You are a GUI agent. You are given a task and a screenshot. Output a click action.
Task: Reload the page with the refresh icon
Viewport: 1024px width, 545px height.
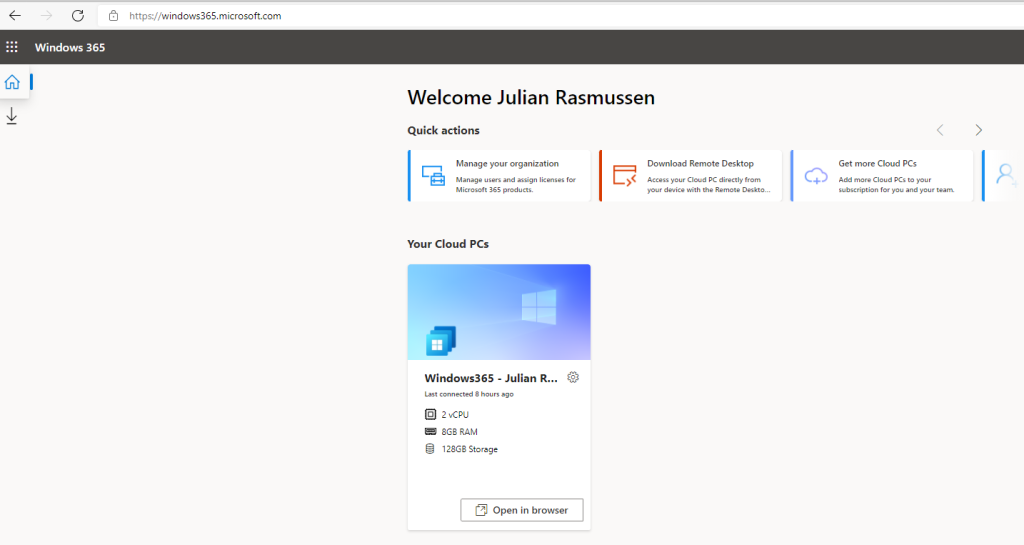point(78,16)
